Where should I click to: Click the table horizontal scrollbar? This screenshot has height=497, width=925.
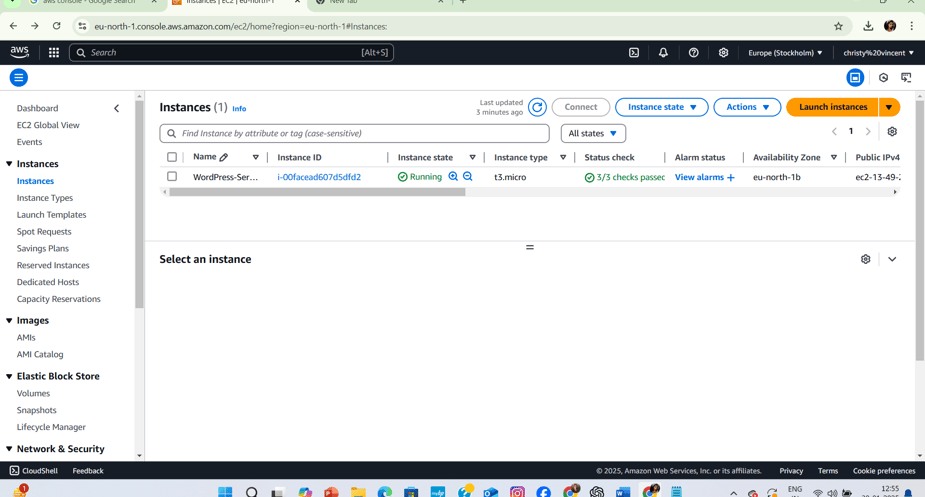[x=317, y=192]
